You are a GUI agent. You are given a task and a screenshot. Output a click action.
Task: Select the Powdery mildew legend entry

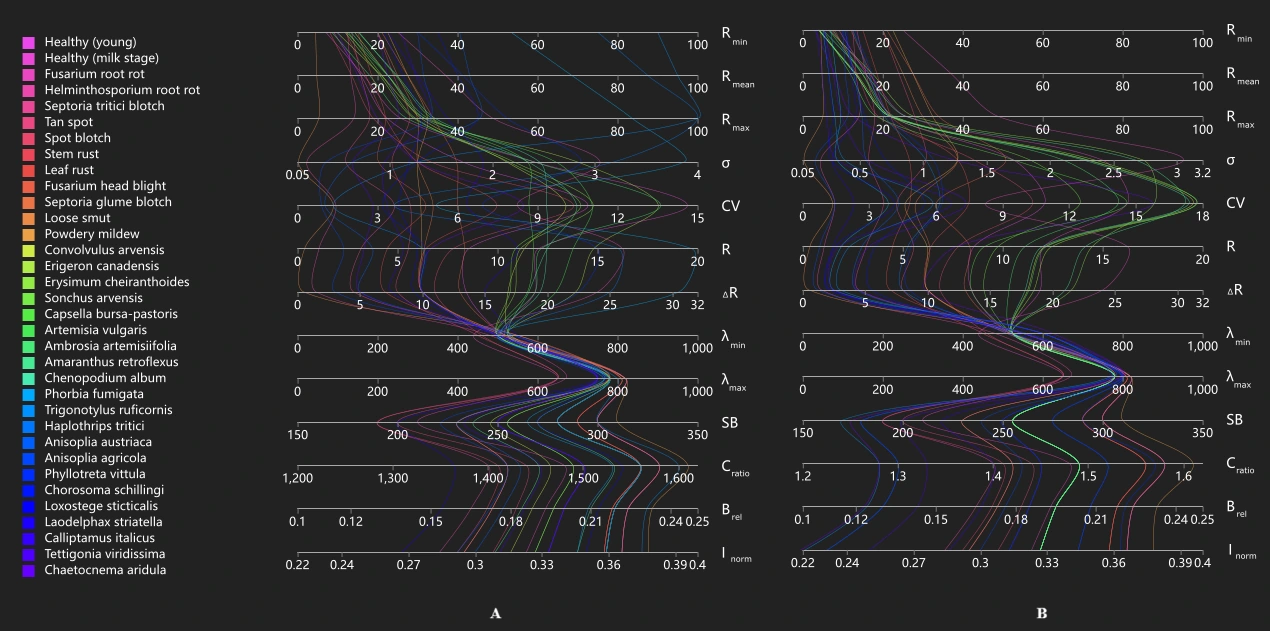[91, 234]
